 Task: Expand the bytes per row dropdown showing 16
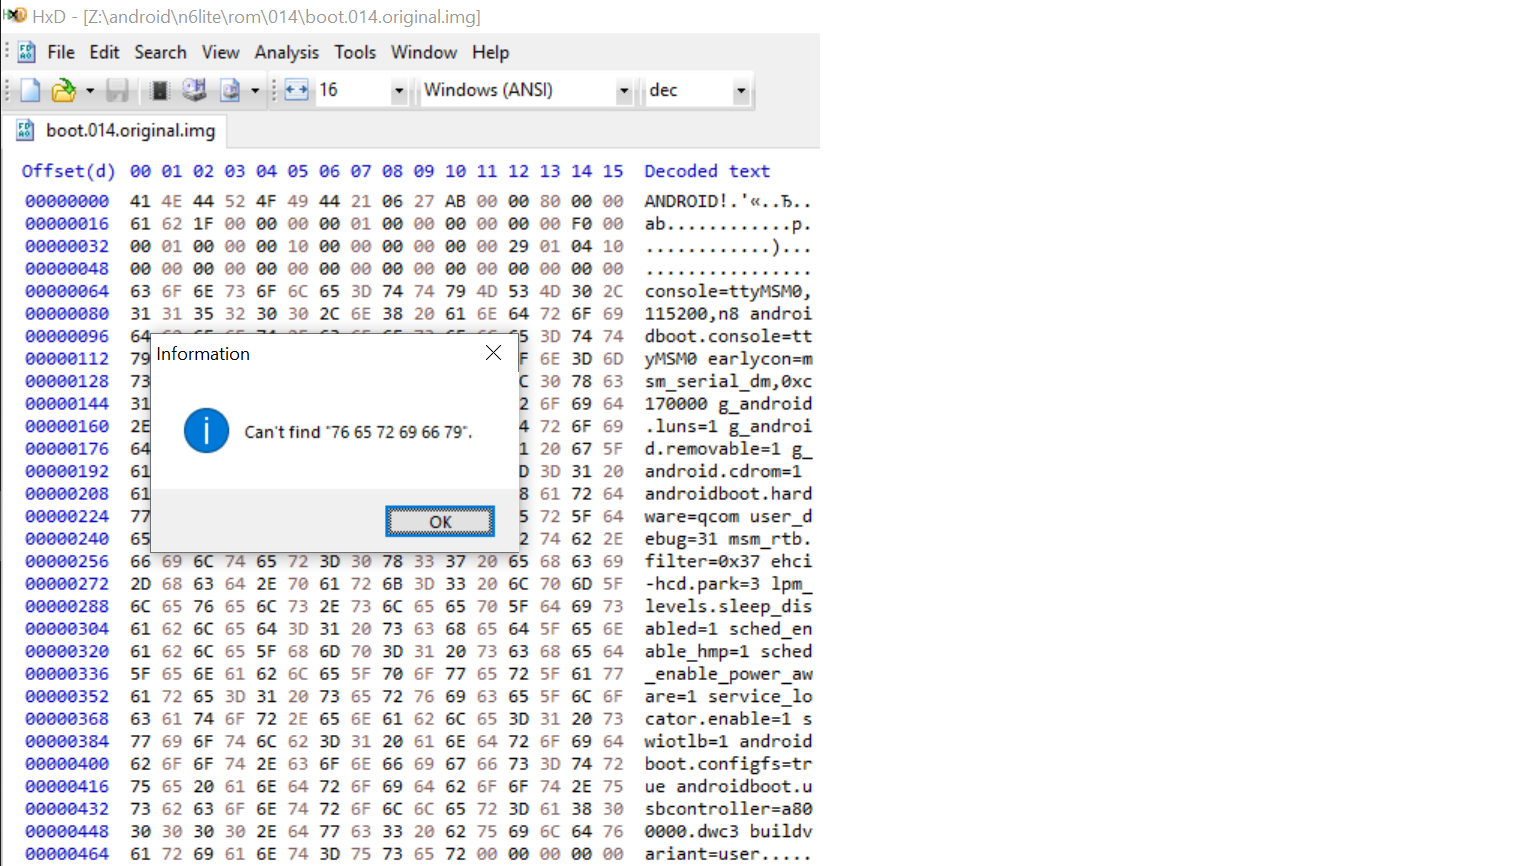(399, 91)
